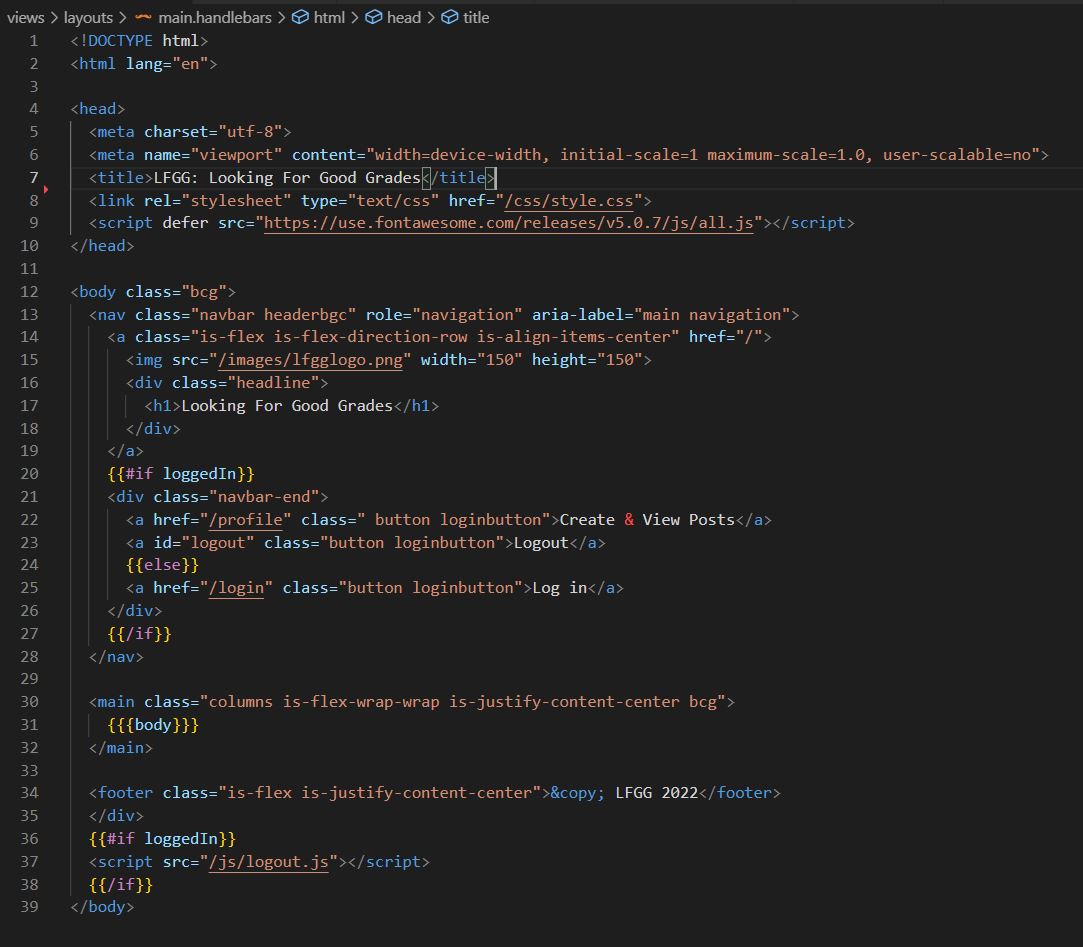The width and height of the screenshot is (1083, 947).
Task: Click line number 7 in the gutter
Action: pos(33,178)
